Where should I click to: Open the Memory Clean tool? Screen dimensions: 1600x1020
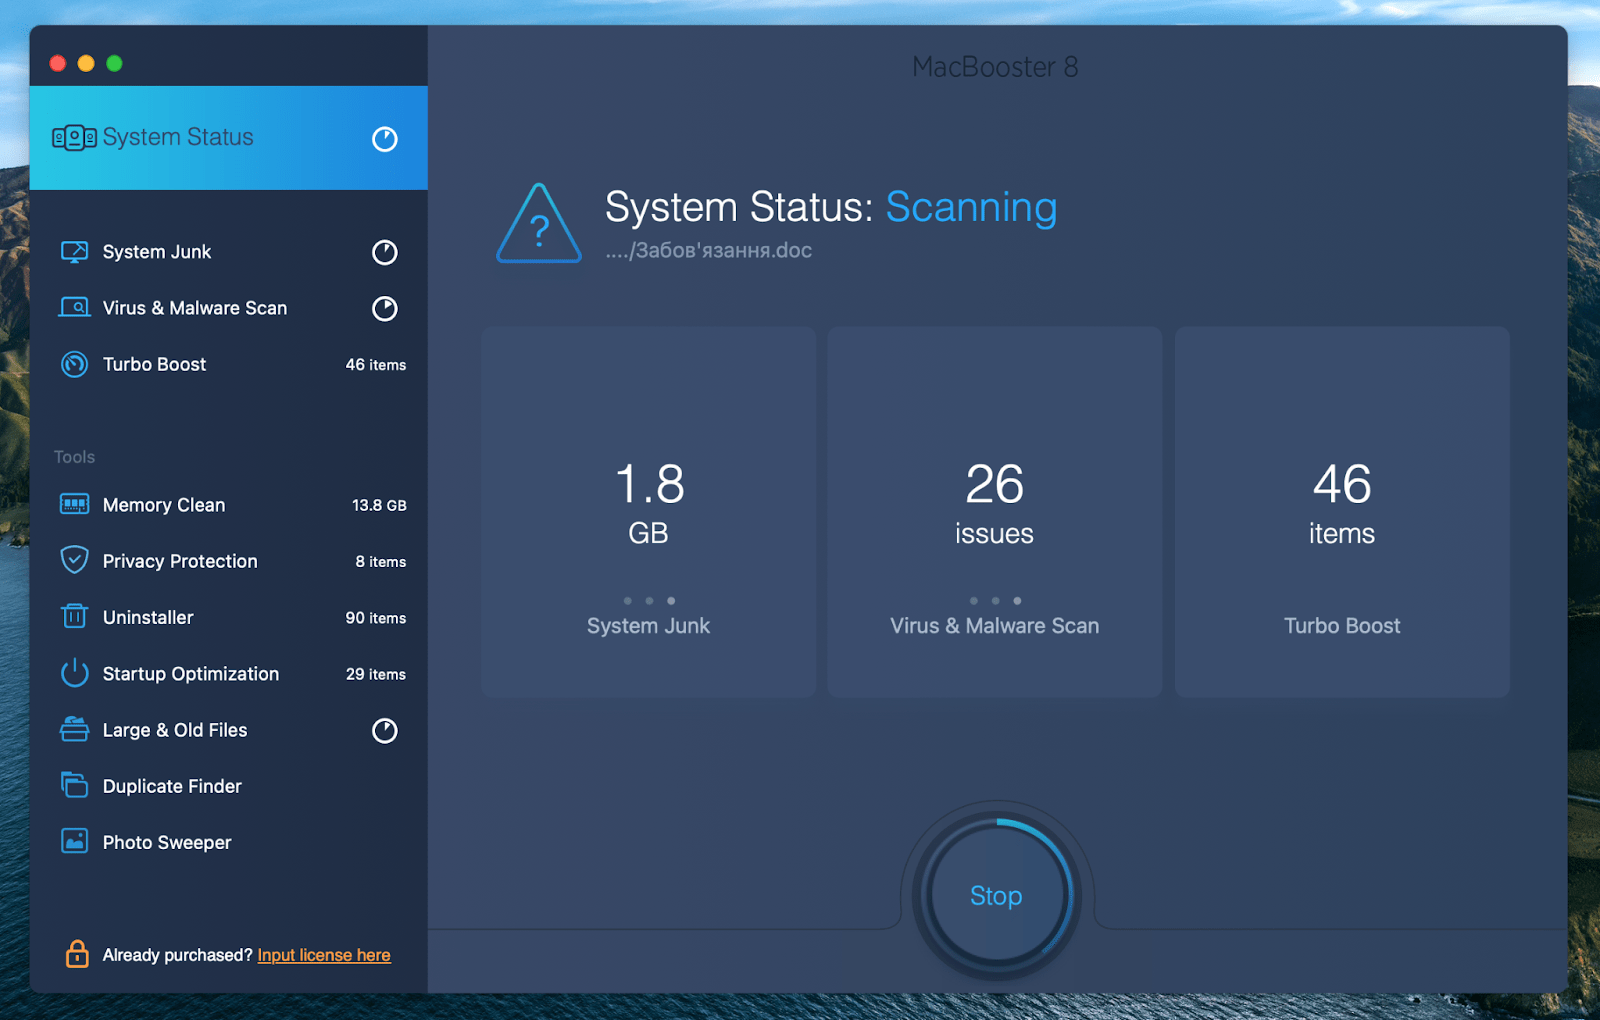tap(229, 505)
